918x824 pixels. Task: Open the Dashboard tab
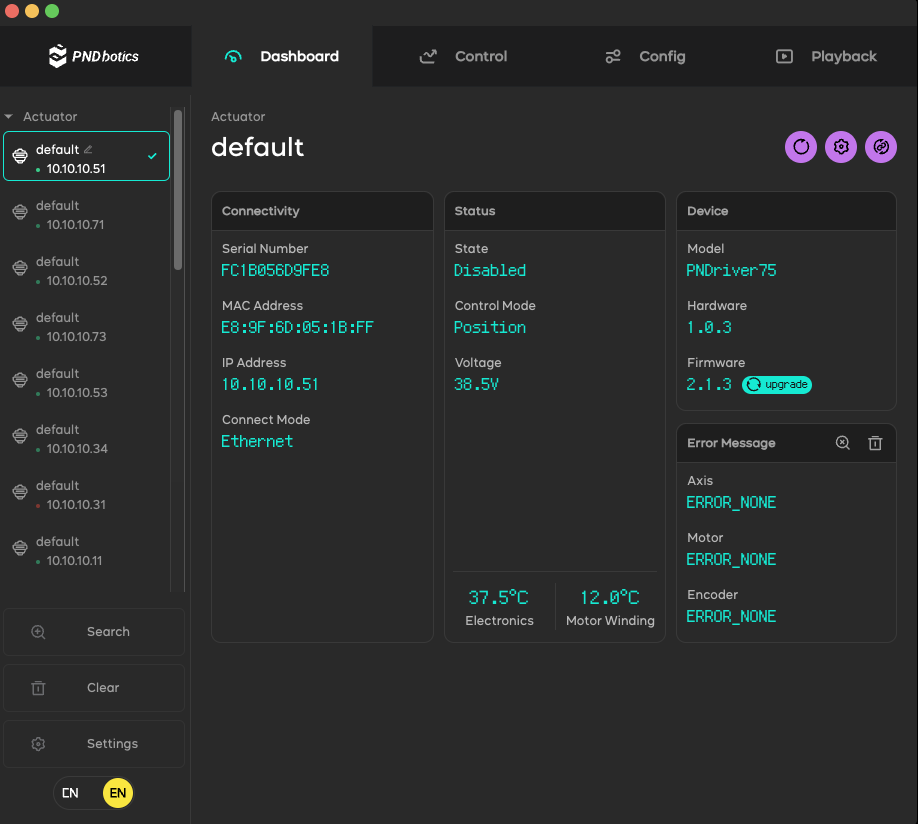point(282,56)
